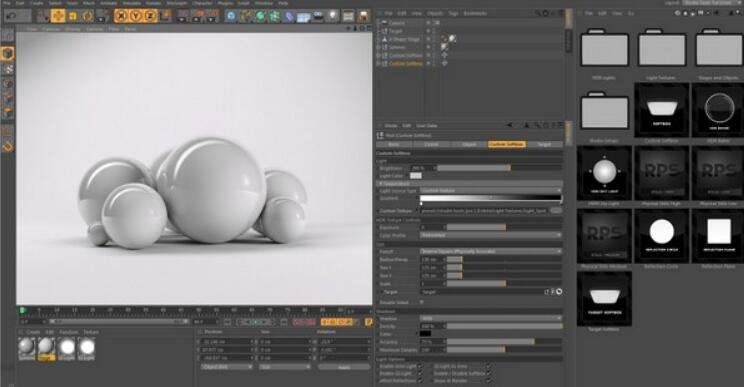This screenshot has width=744, height=387.
Task: Toggle the Affect Reflections checkbox
Action: [420, 380]
